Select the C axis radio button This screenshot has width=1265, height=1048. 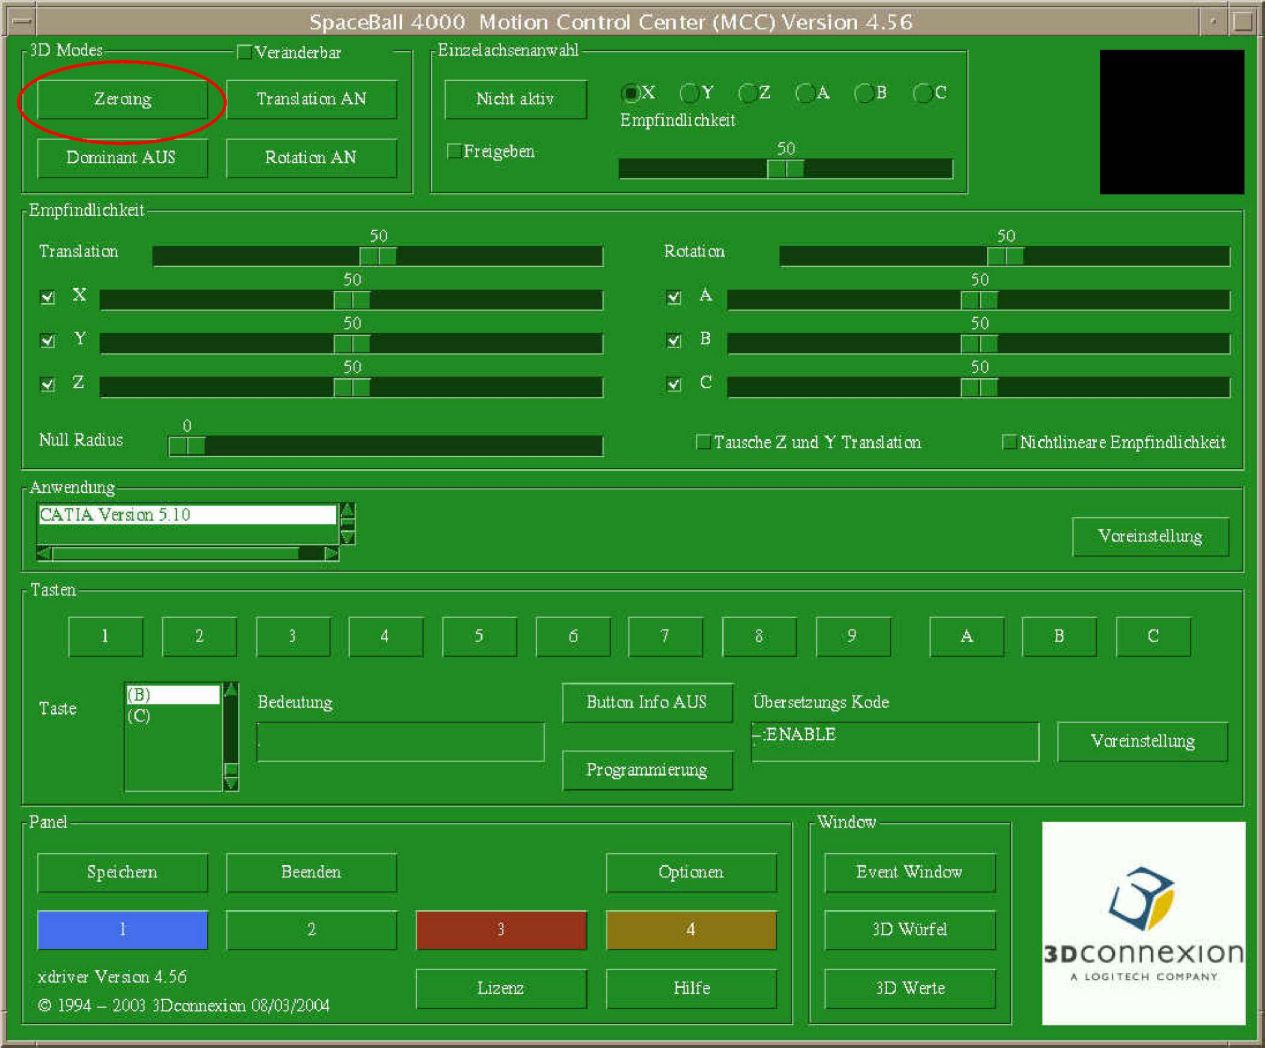click(x=923, y=93)
